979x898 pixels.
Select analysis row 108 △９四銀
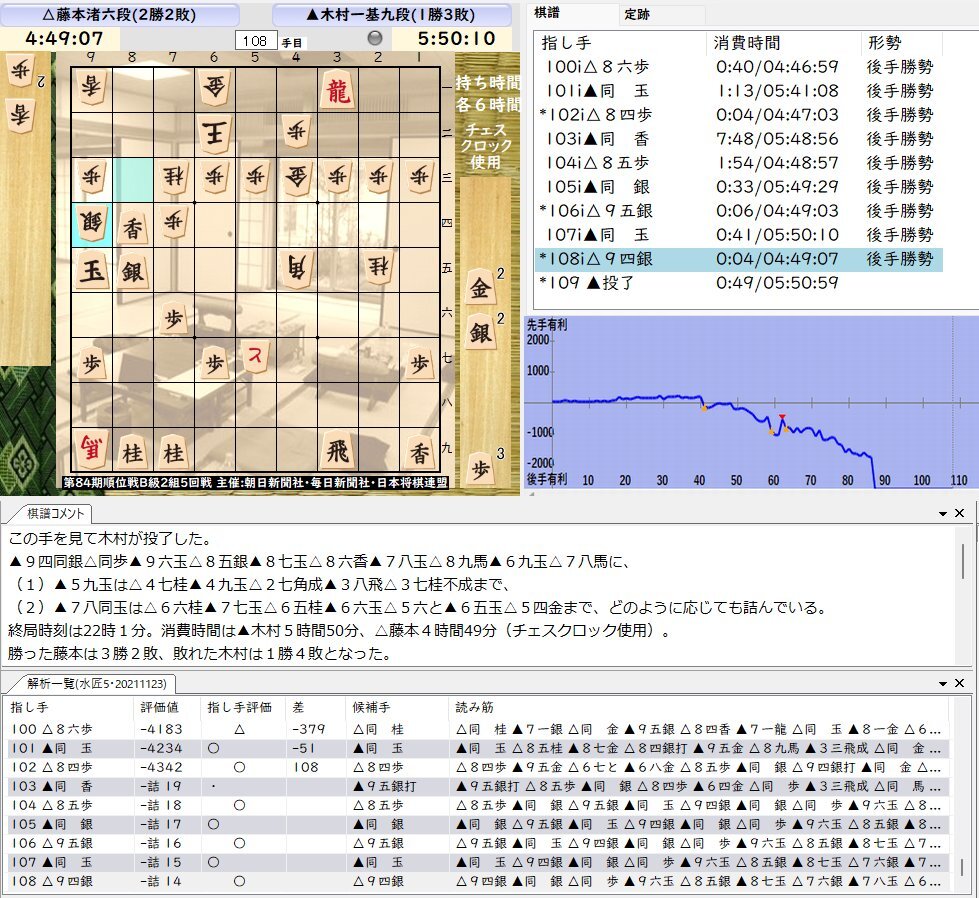pos(476,881)
